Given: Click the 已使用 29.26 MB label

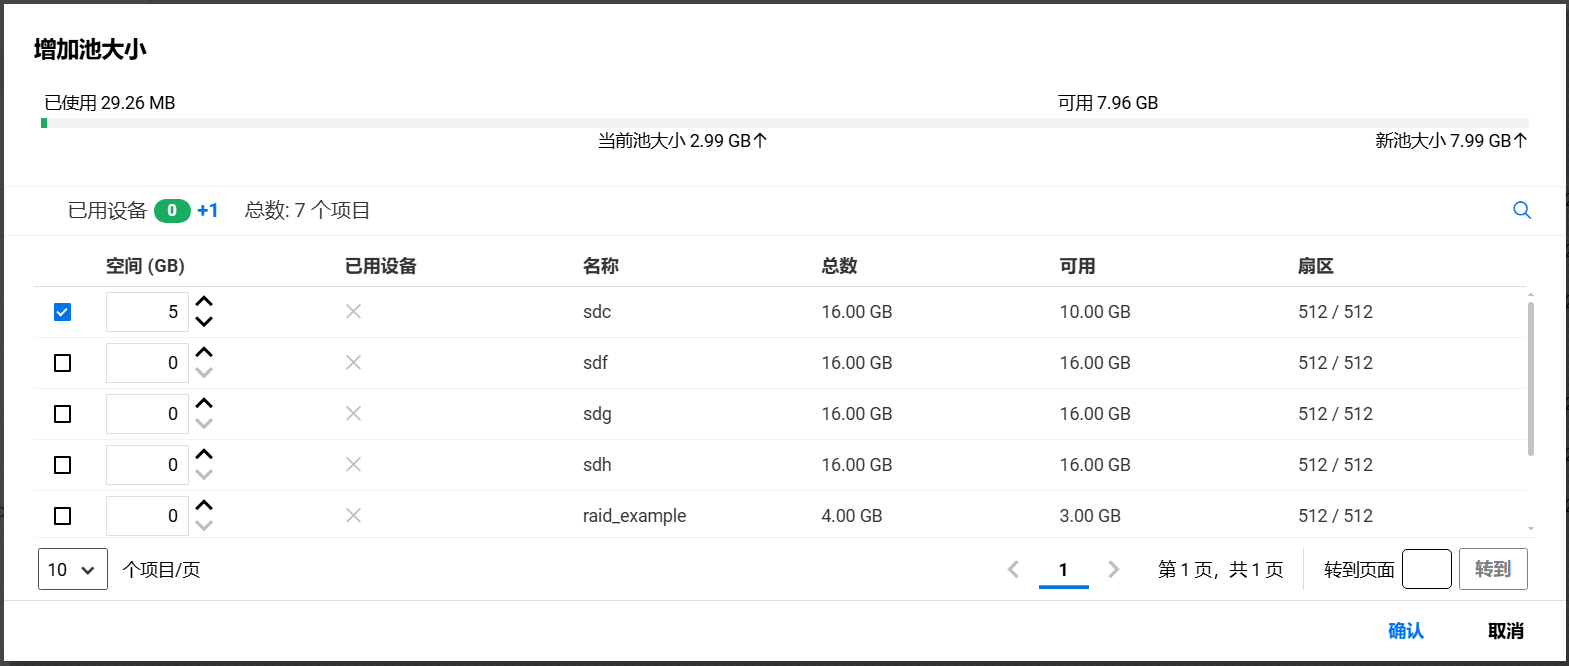Looking at the screenshot, I should pos(110,103).
